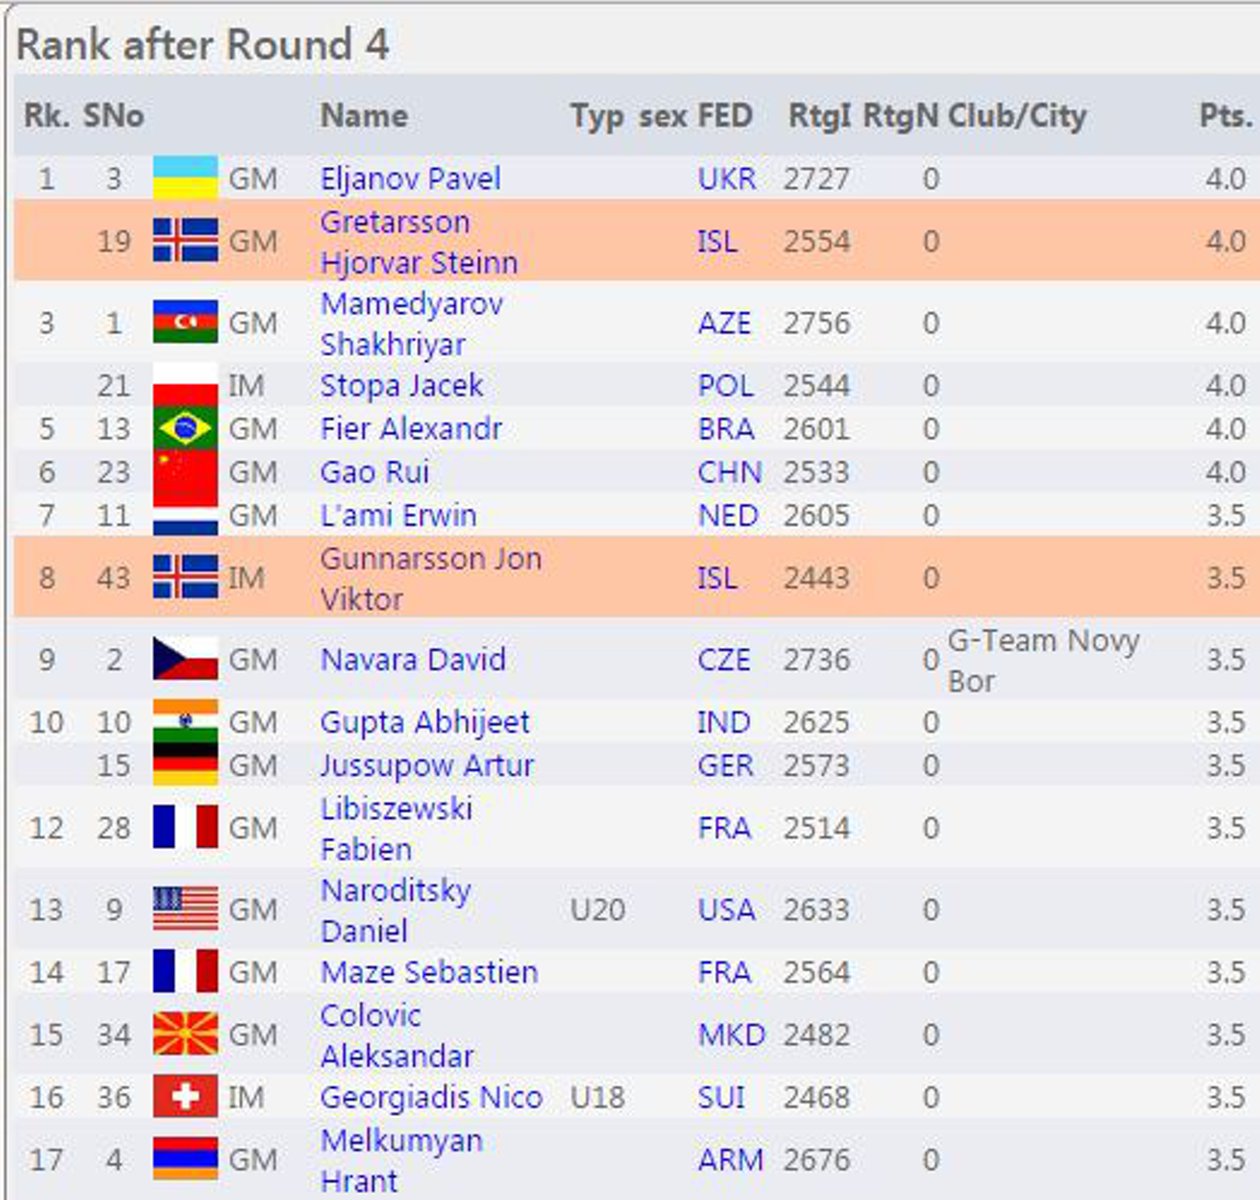
Task: Open Mamedyarov Shakhriyar player link
Action: pyautogui.click(x=411, y=324)
